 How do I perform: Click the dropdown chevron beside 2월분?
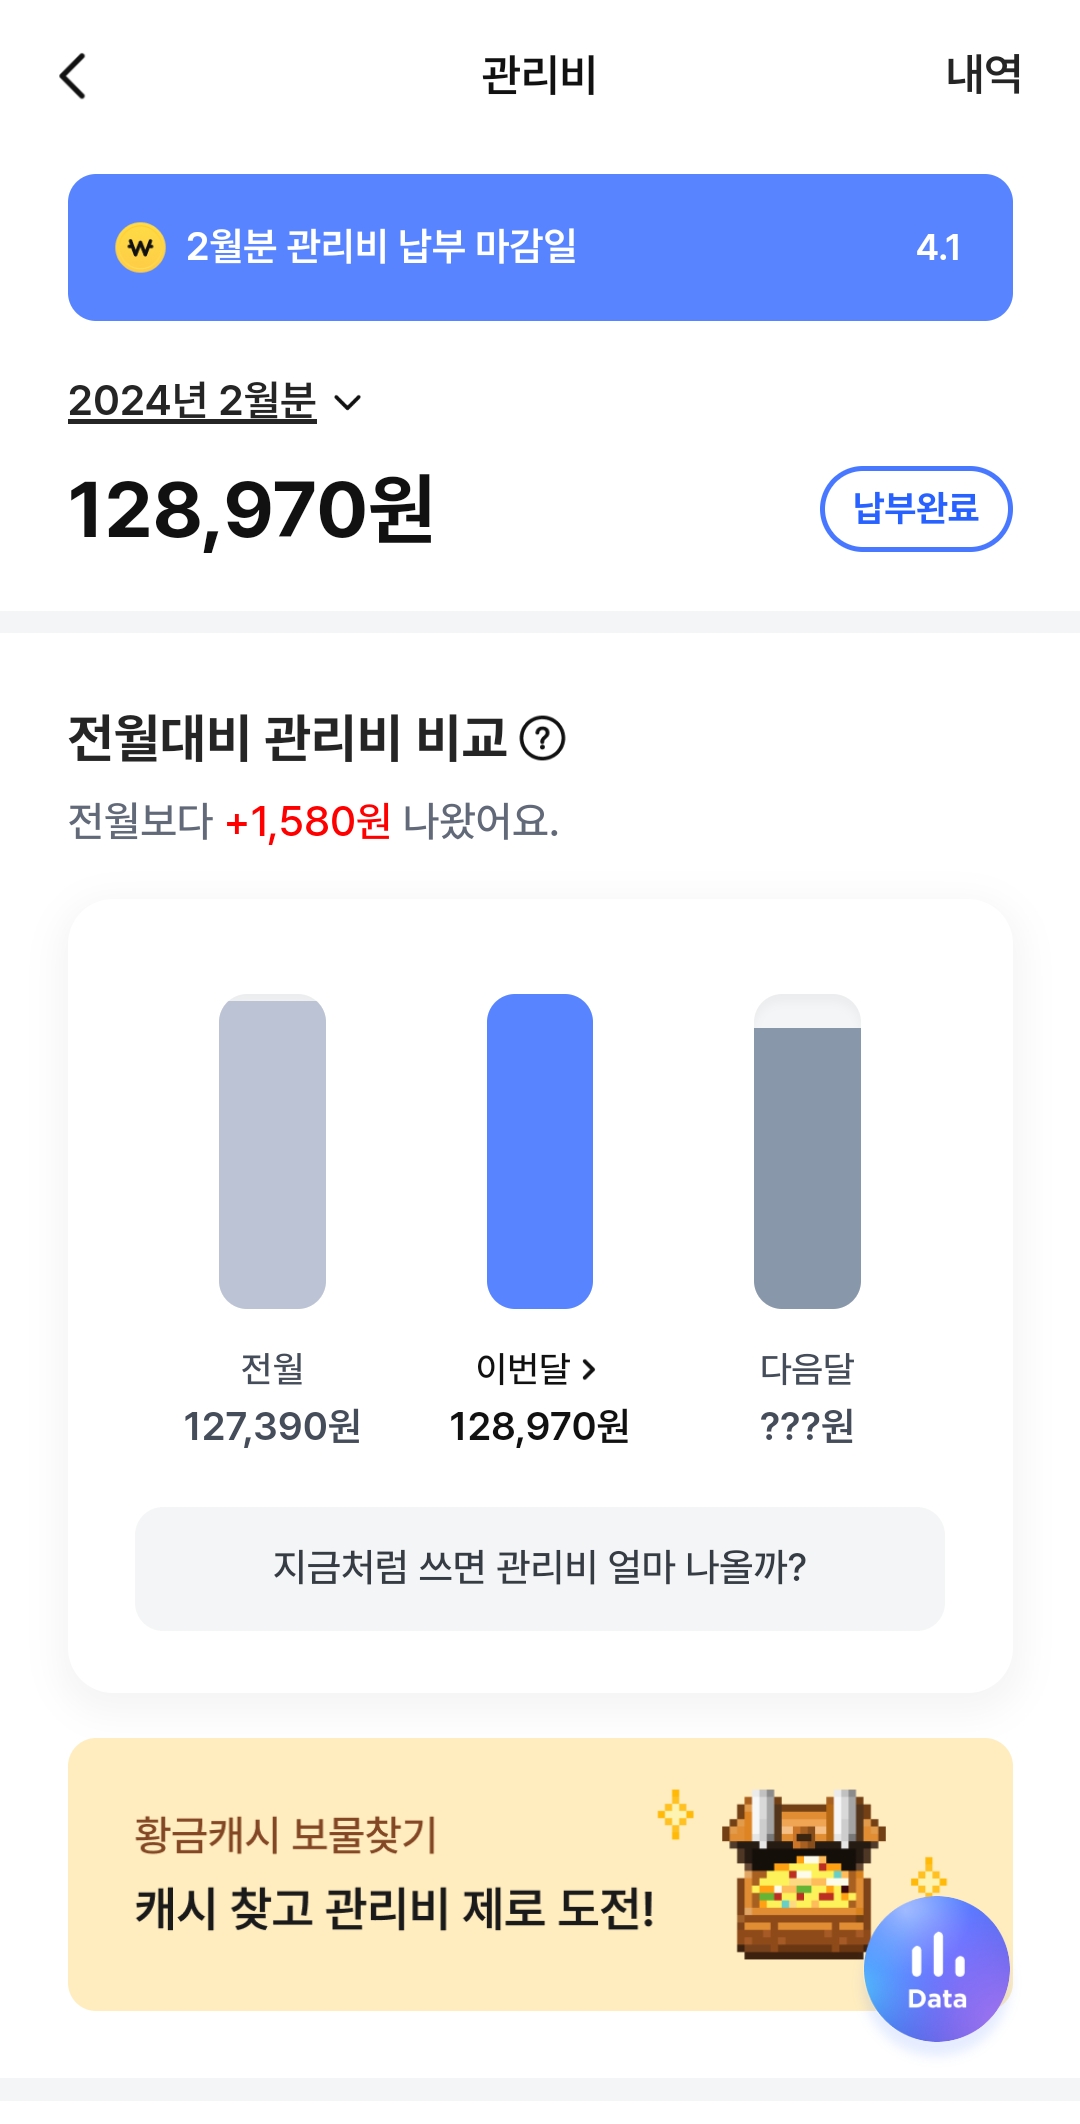(347, 403)
